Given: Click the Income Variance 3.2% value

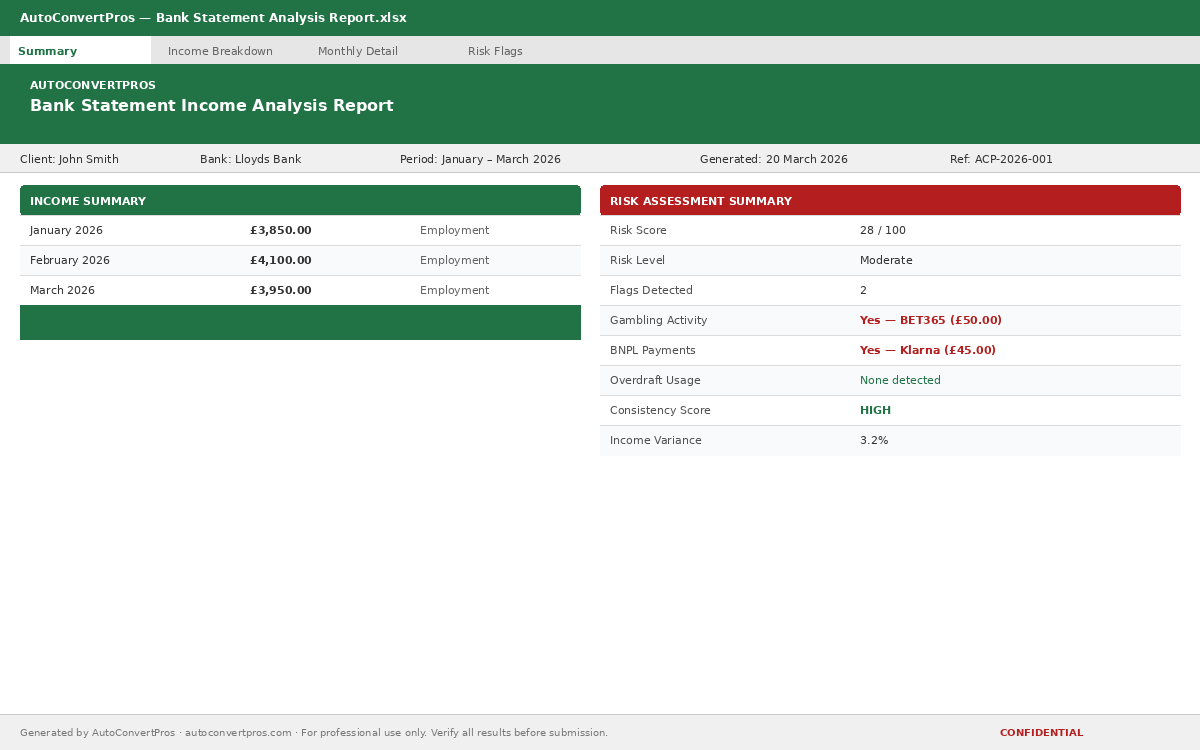Looking at the screenshot, I should pyautogui.click(x=874, y=441).
